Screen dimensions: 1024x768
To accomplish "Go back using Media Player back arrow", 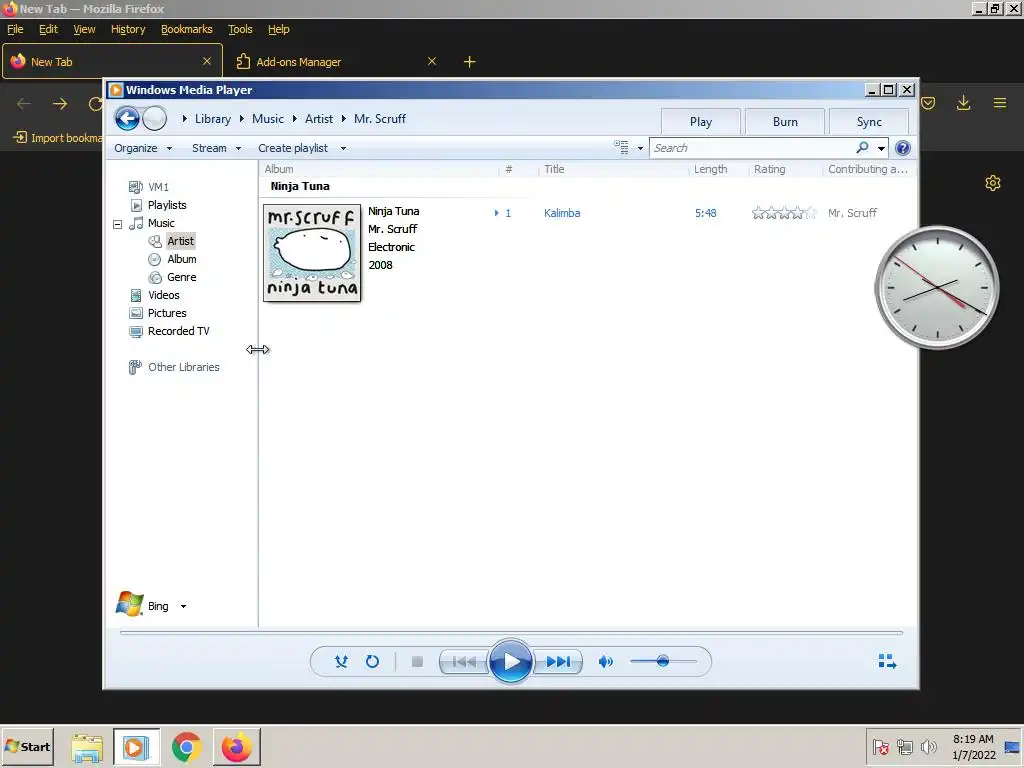I will 127,119.
